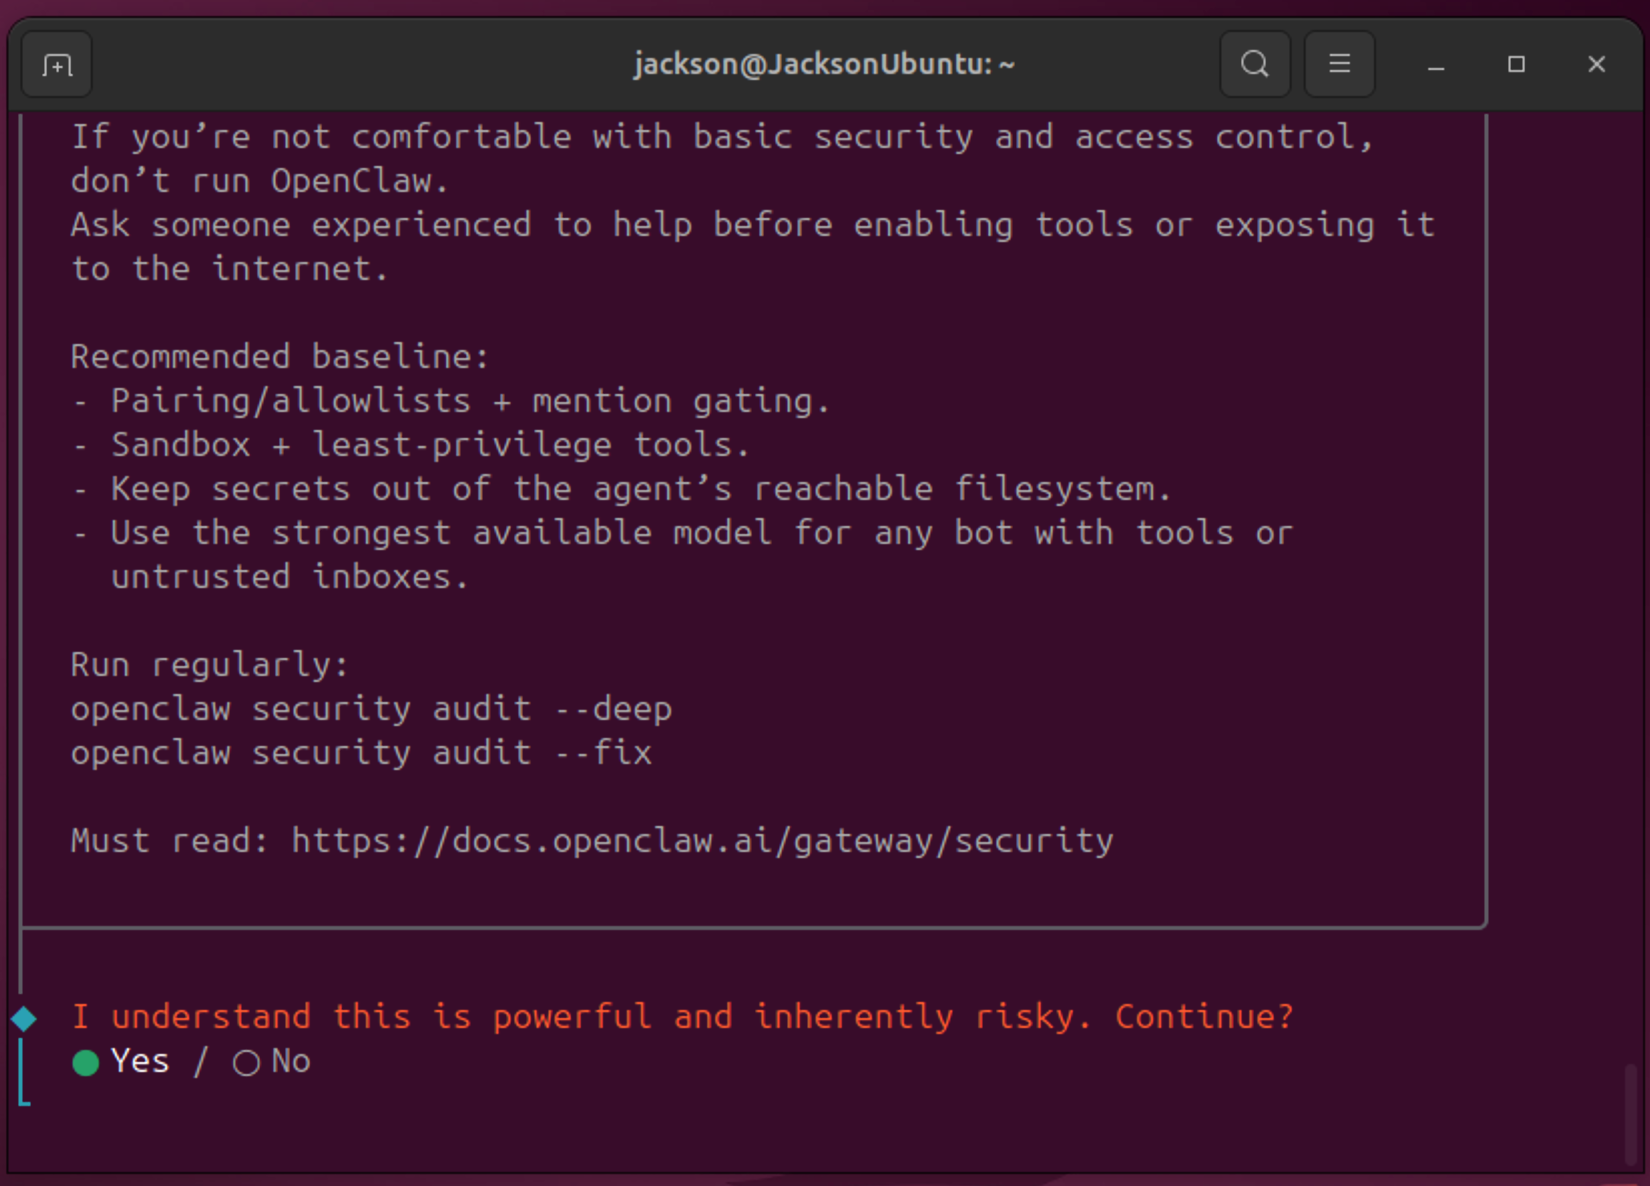Click the 'Recommended baseline:' heading
The width and height of the screenshot is (1650, 1186).
coord(280,357)
